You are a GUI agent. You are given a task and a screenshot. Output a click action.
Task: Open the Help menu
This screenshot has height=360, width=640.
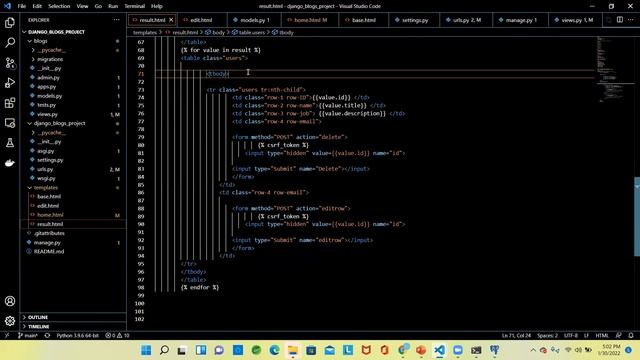click(157, 6)
